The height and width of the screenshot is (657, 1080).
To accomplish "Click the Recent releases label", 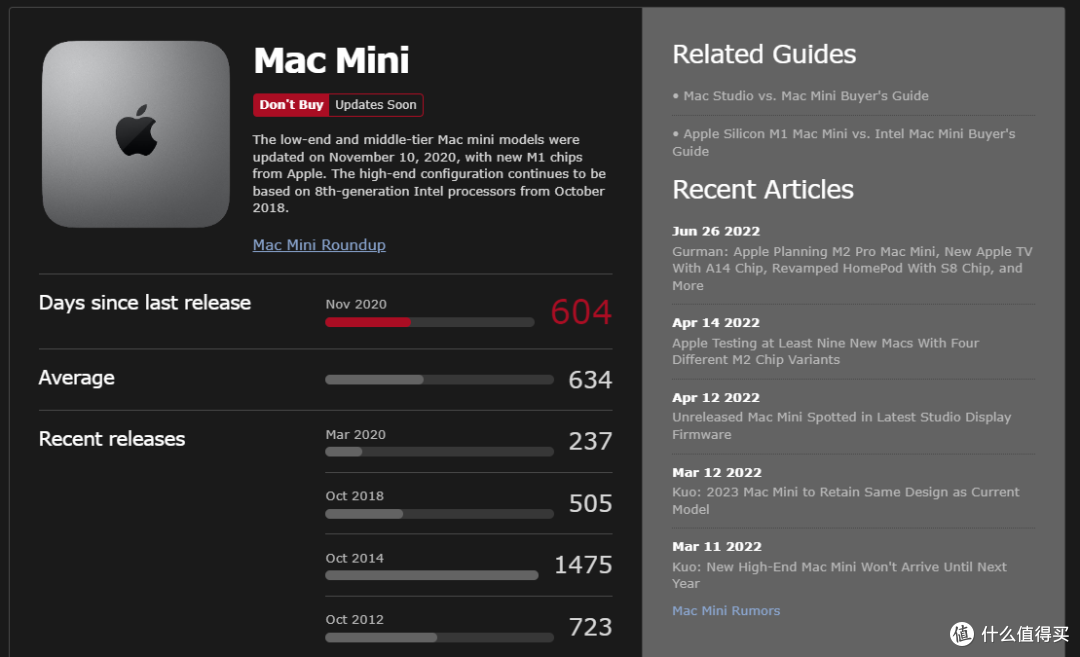I will 112,439.
